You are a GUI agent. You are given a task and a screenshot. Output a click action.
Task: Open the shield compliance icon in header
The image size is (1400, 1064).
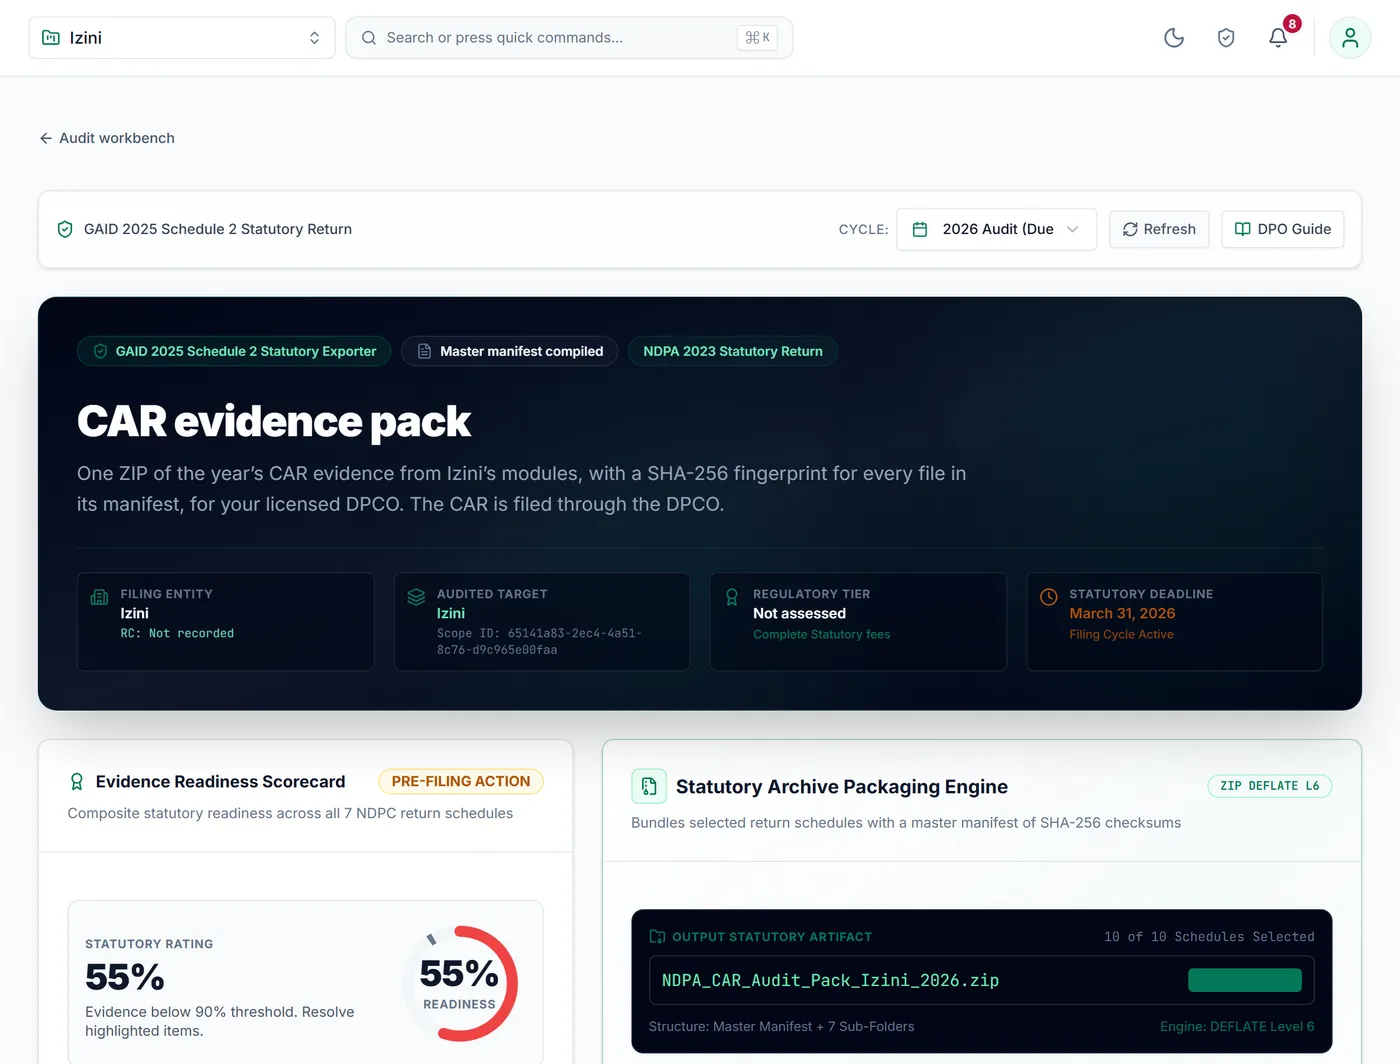1226,38
